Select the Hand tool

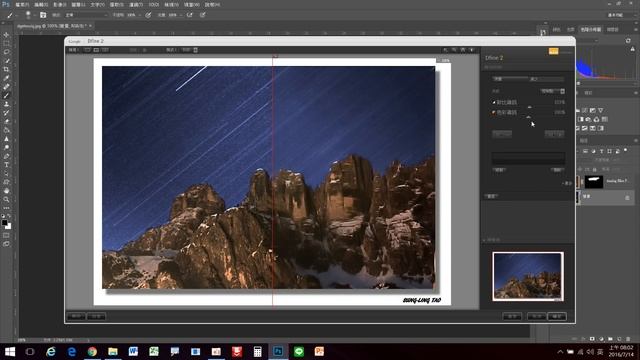pos(6,191)
